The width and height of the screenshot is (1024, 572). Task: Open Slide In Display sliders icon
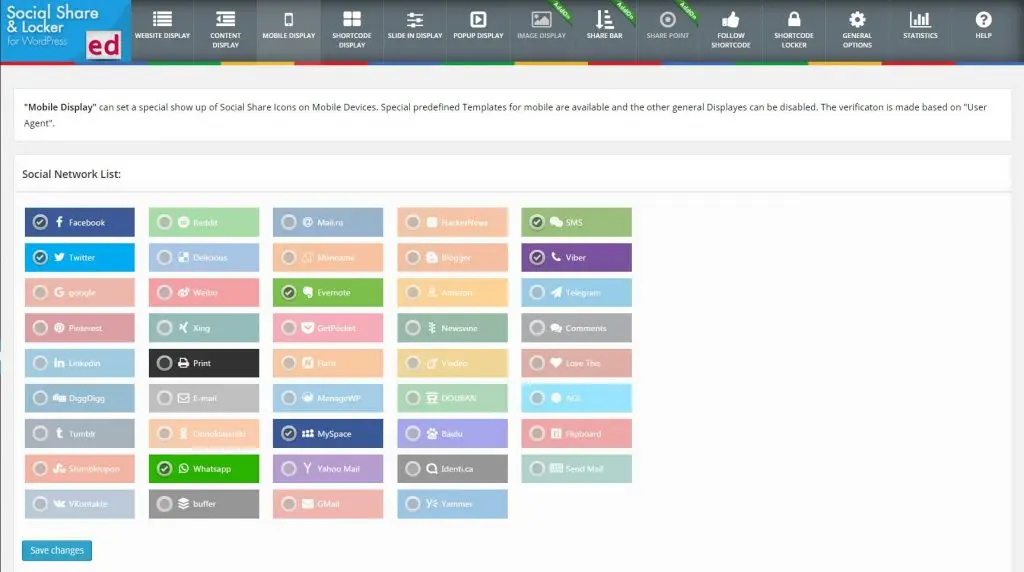(x=415, y=20)
